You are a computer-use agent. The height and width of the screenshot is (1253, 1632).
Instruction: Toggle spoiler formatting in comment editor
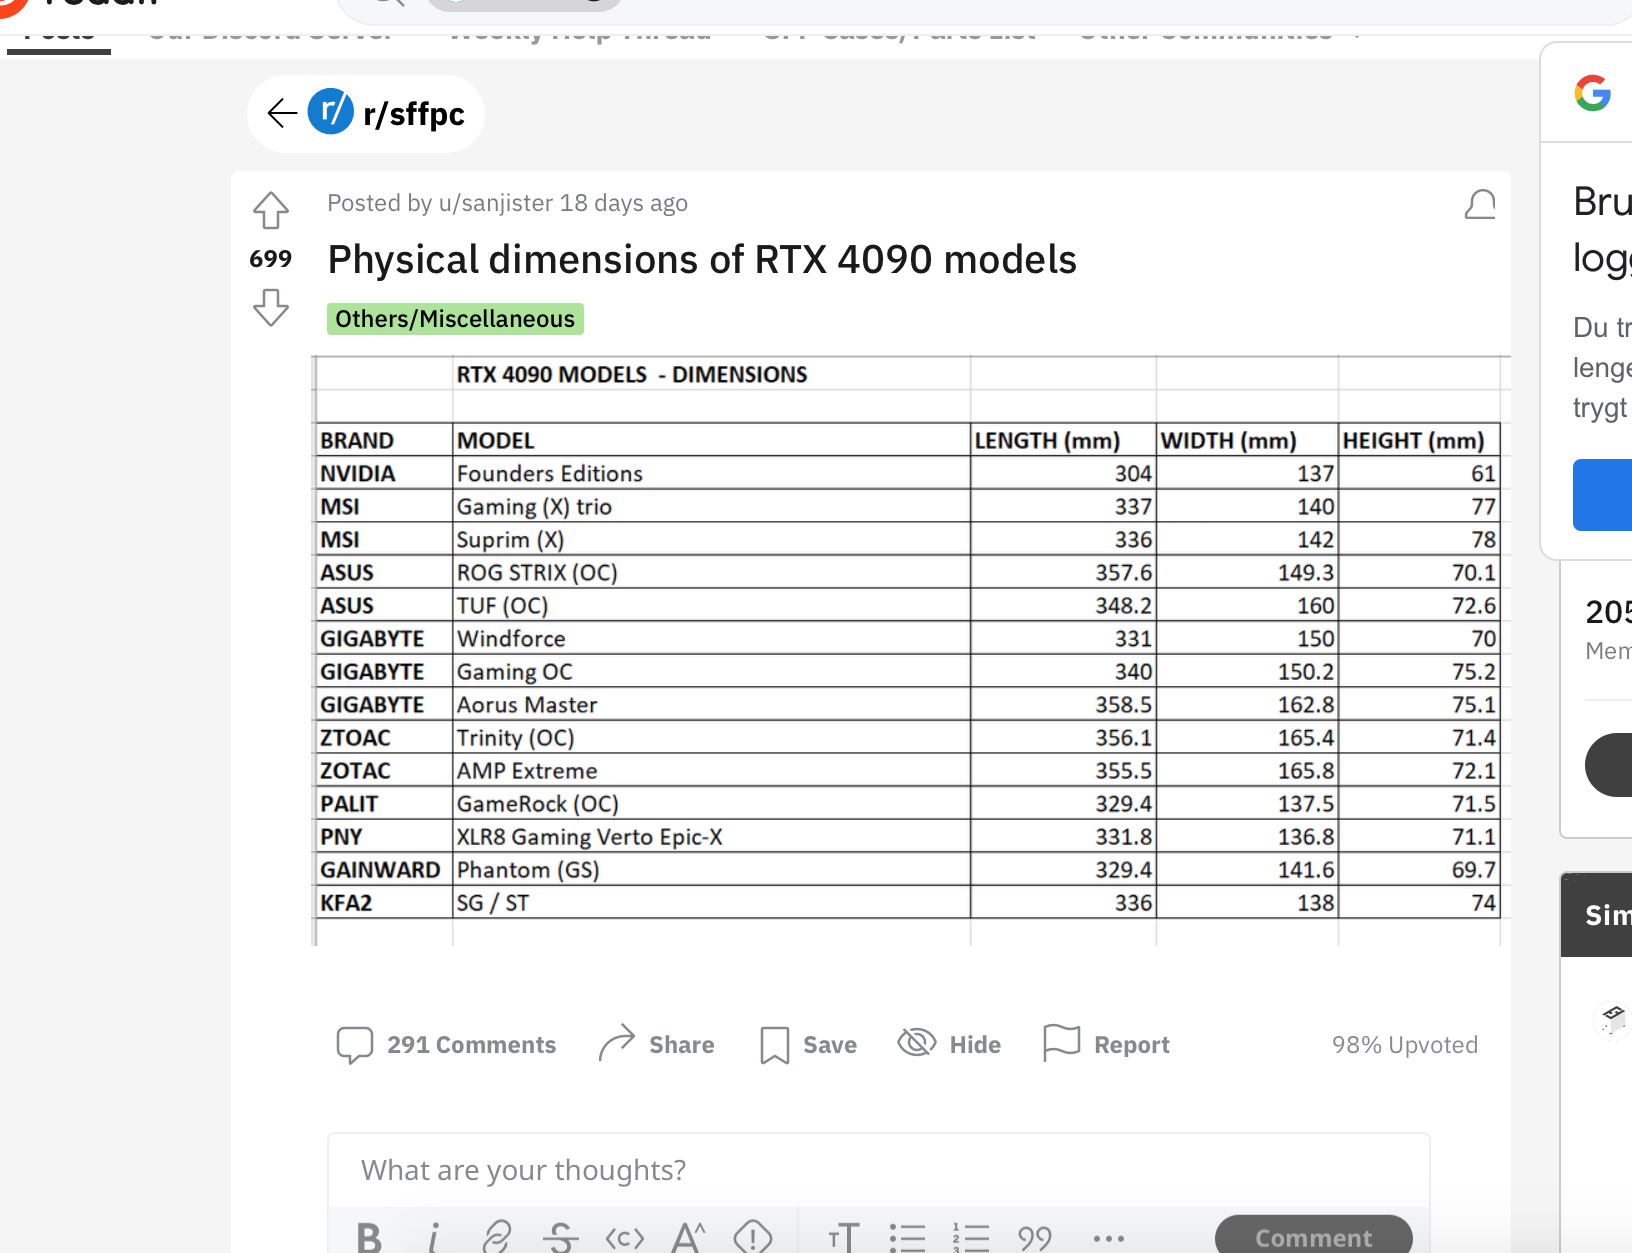coord(752,1238)
